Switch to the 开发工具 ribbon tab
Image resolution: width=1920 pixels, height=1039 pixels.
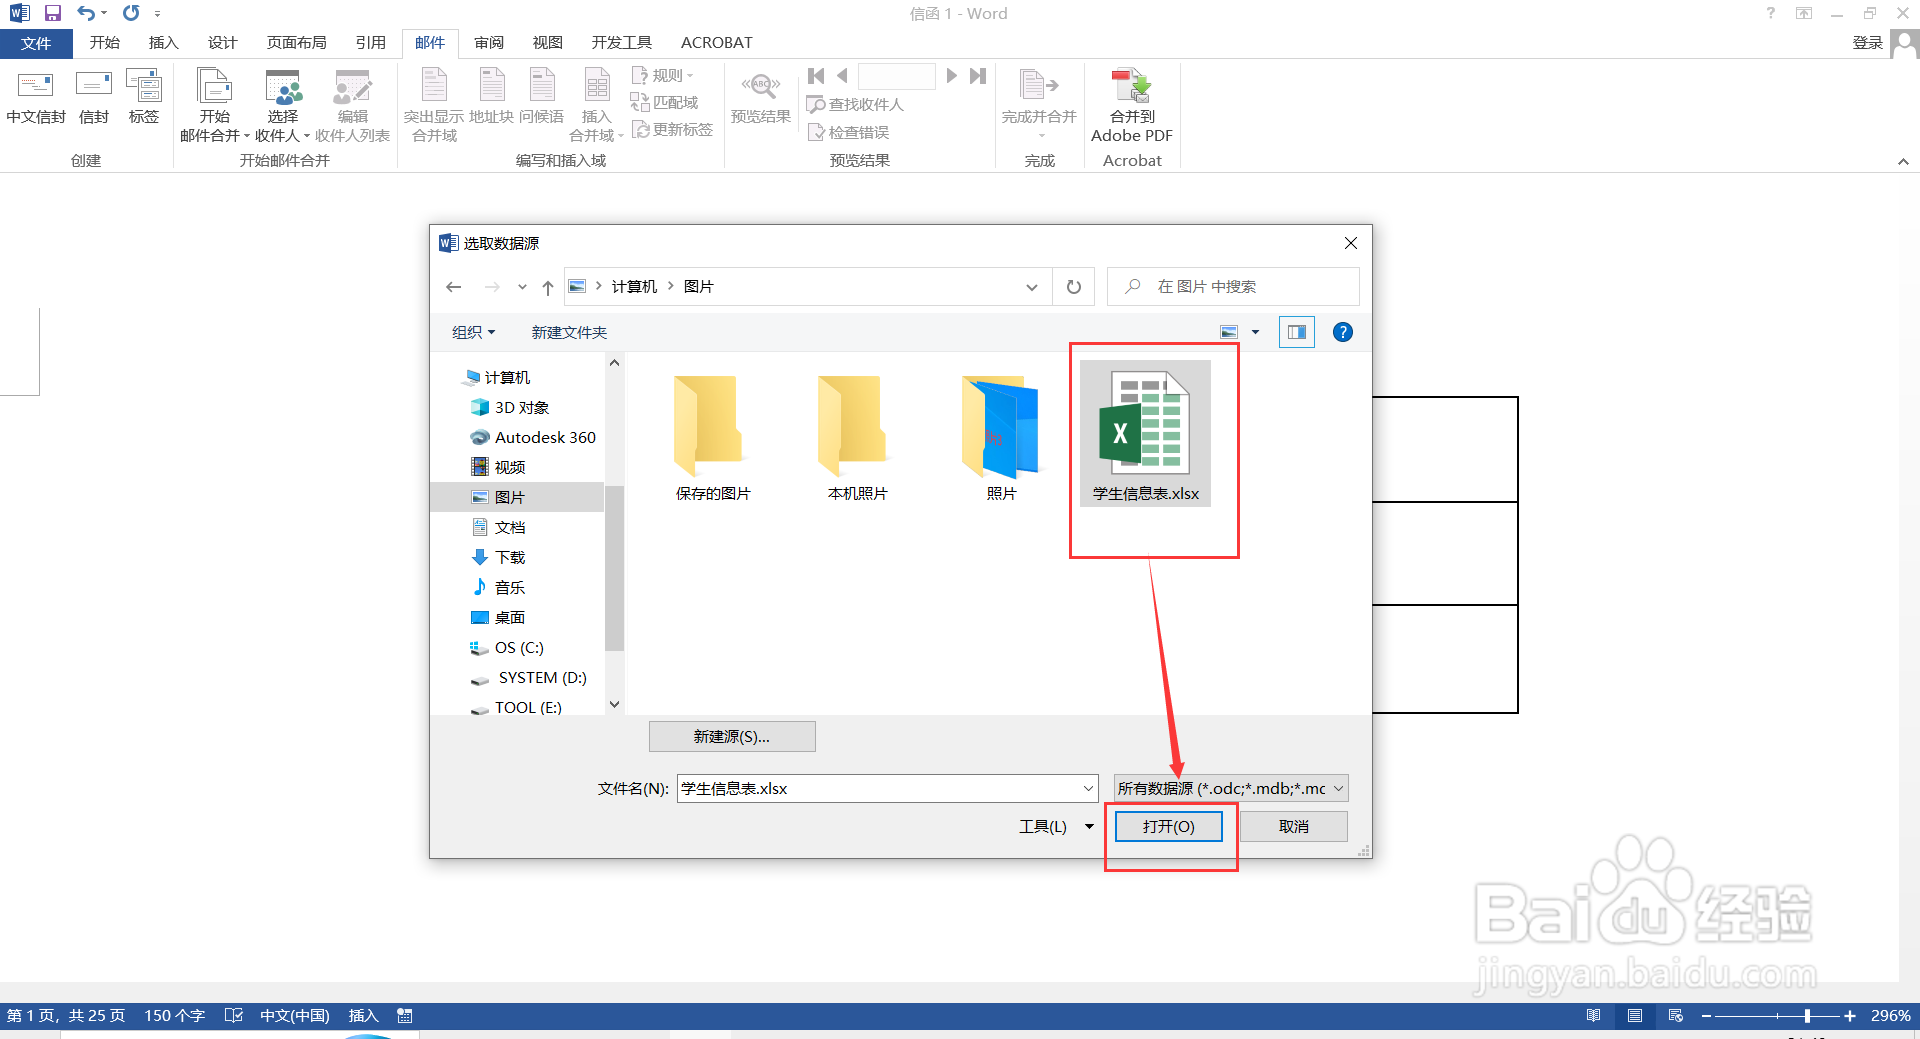(621, 42)
